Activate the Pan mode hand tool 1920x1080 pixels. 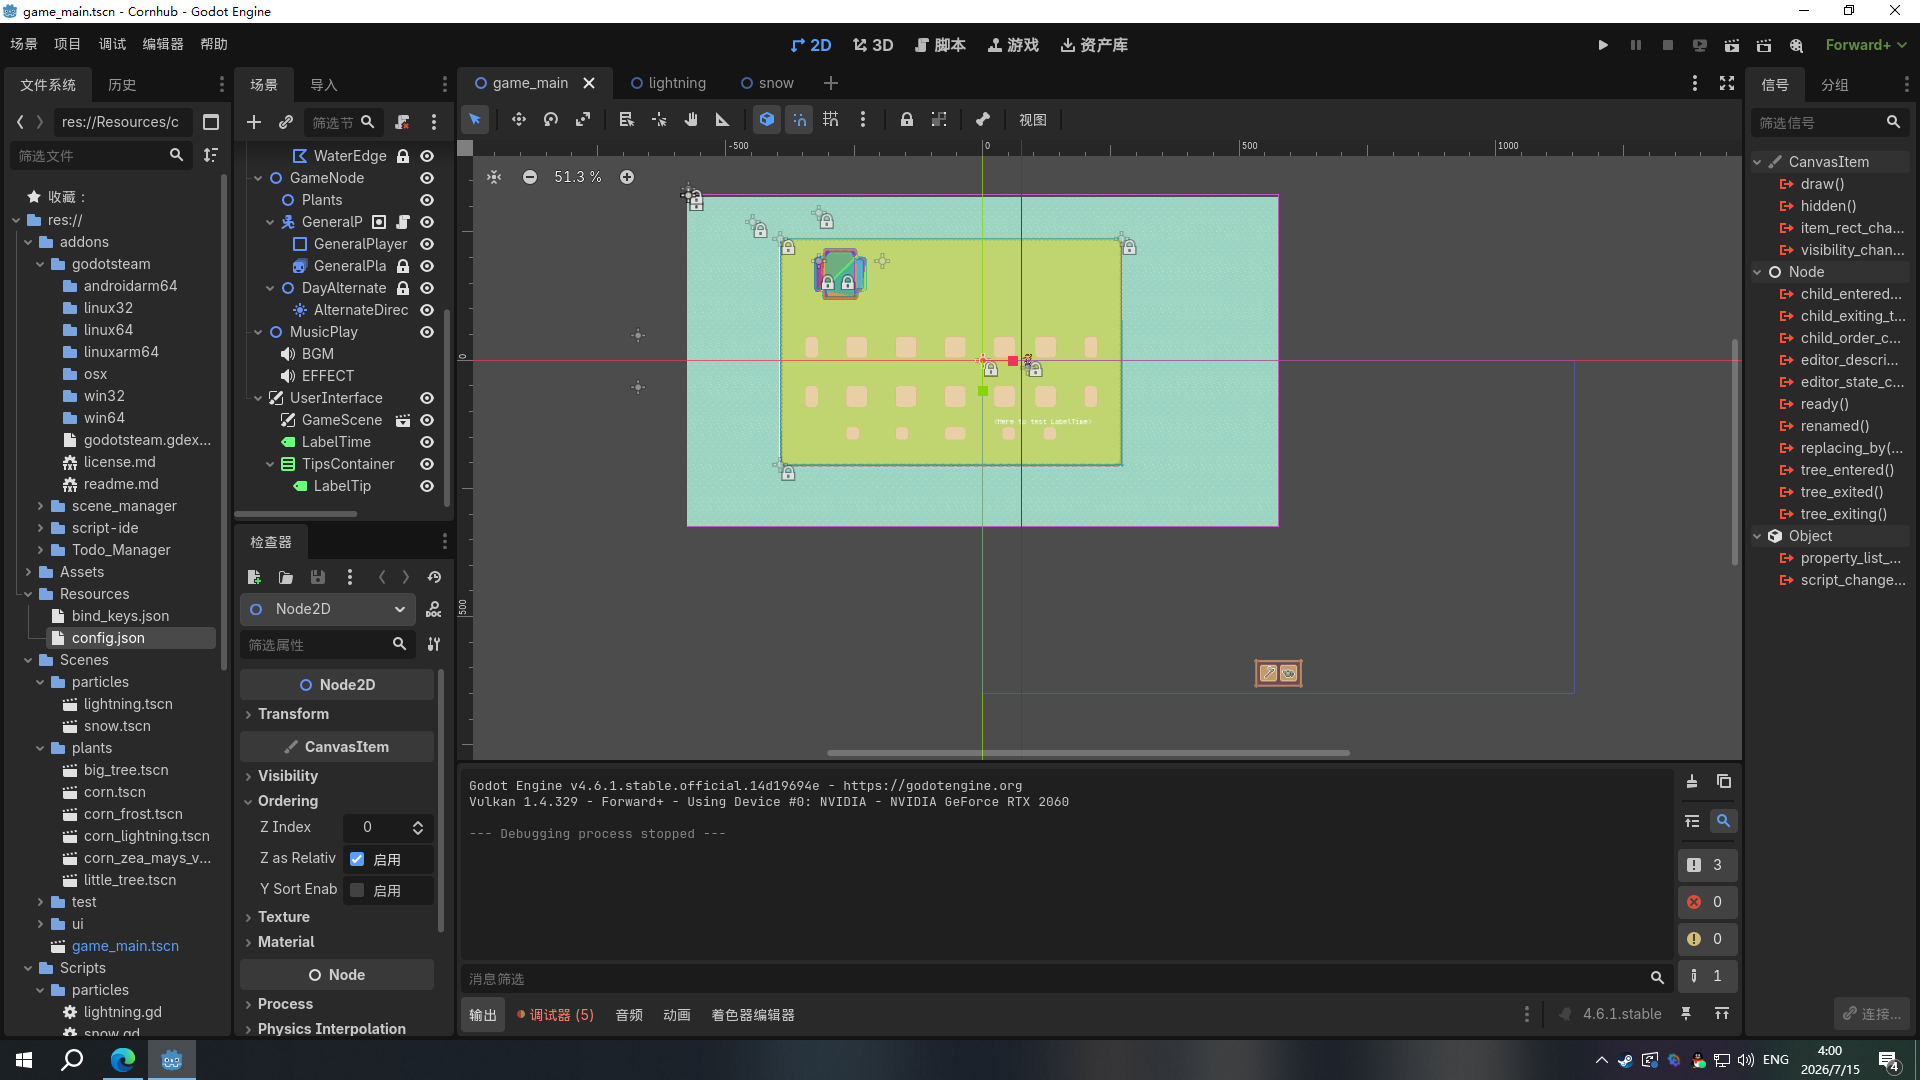coord(691,120)
